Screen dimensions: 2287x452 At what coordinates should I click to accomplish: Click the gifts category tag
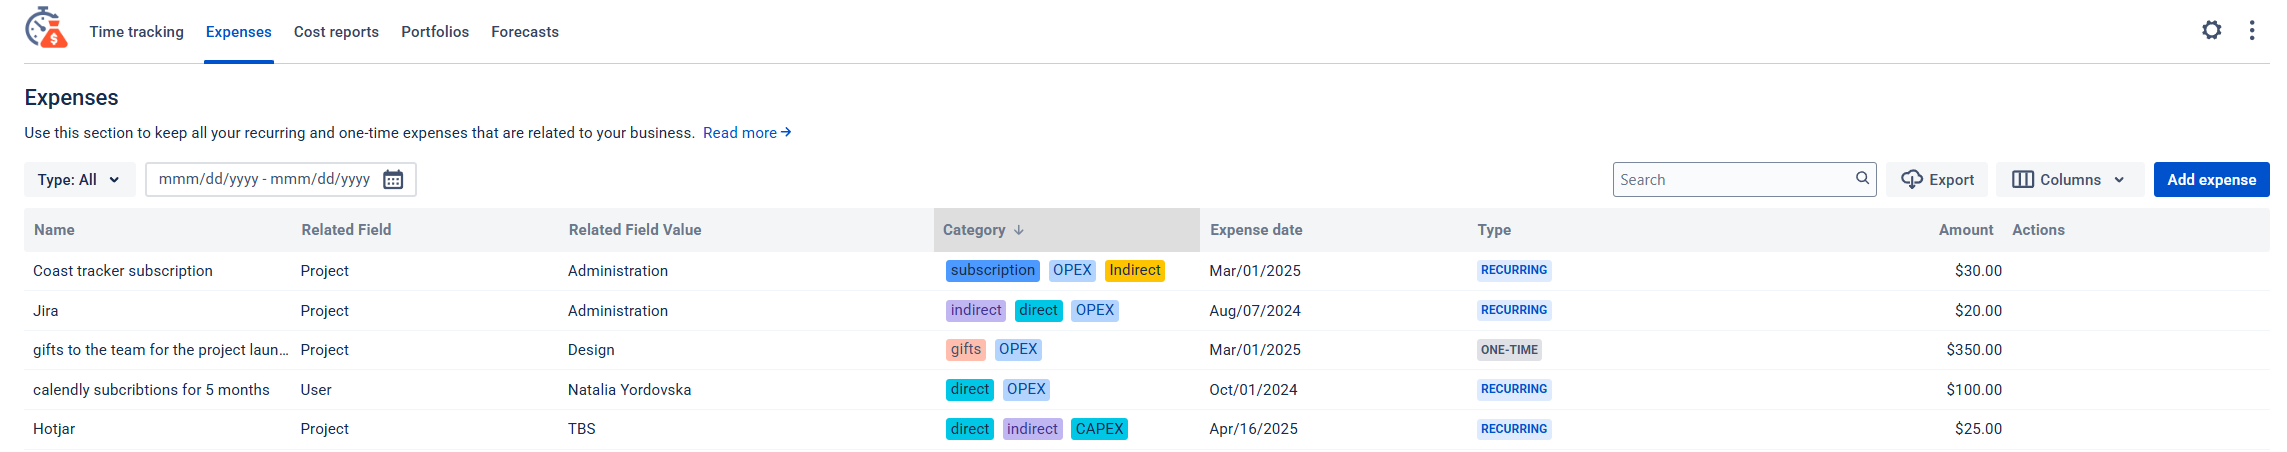pyautogui.click(x=966, y=349)
